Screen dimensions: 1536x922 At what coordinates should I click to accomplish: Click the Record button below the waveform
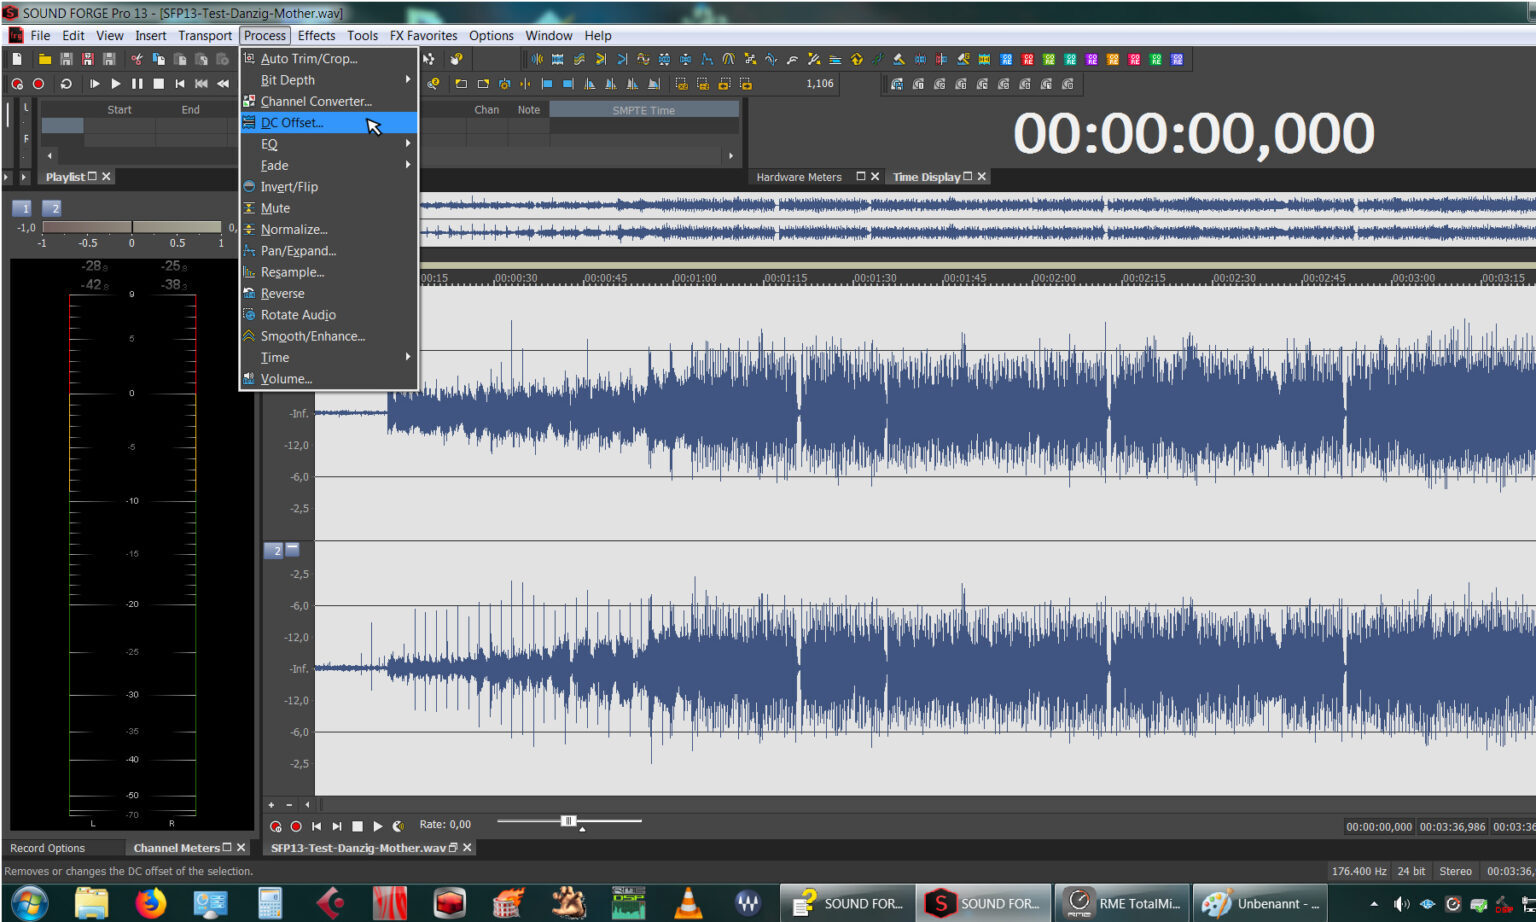click(296, 826)
